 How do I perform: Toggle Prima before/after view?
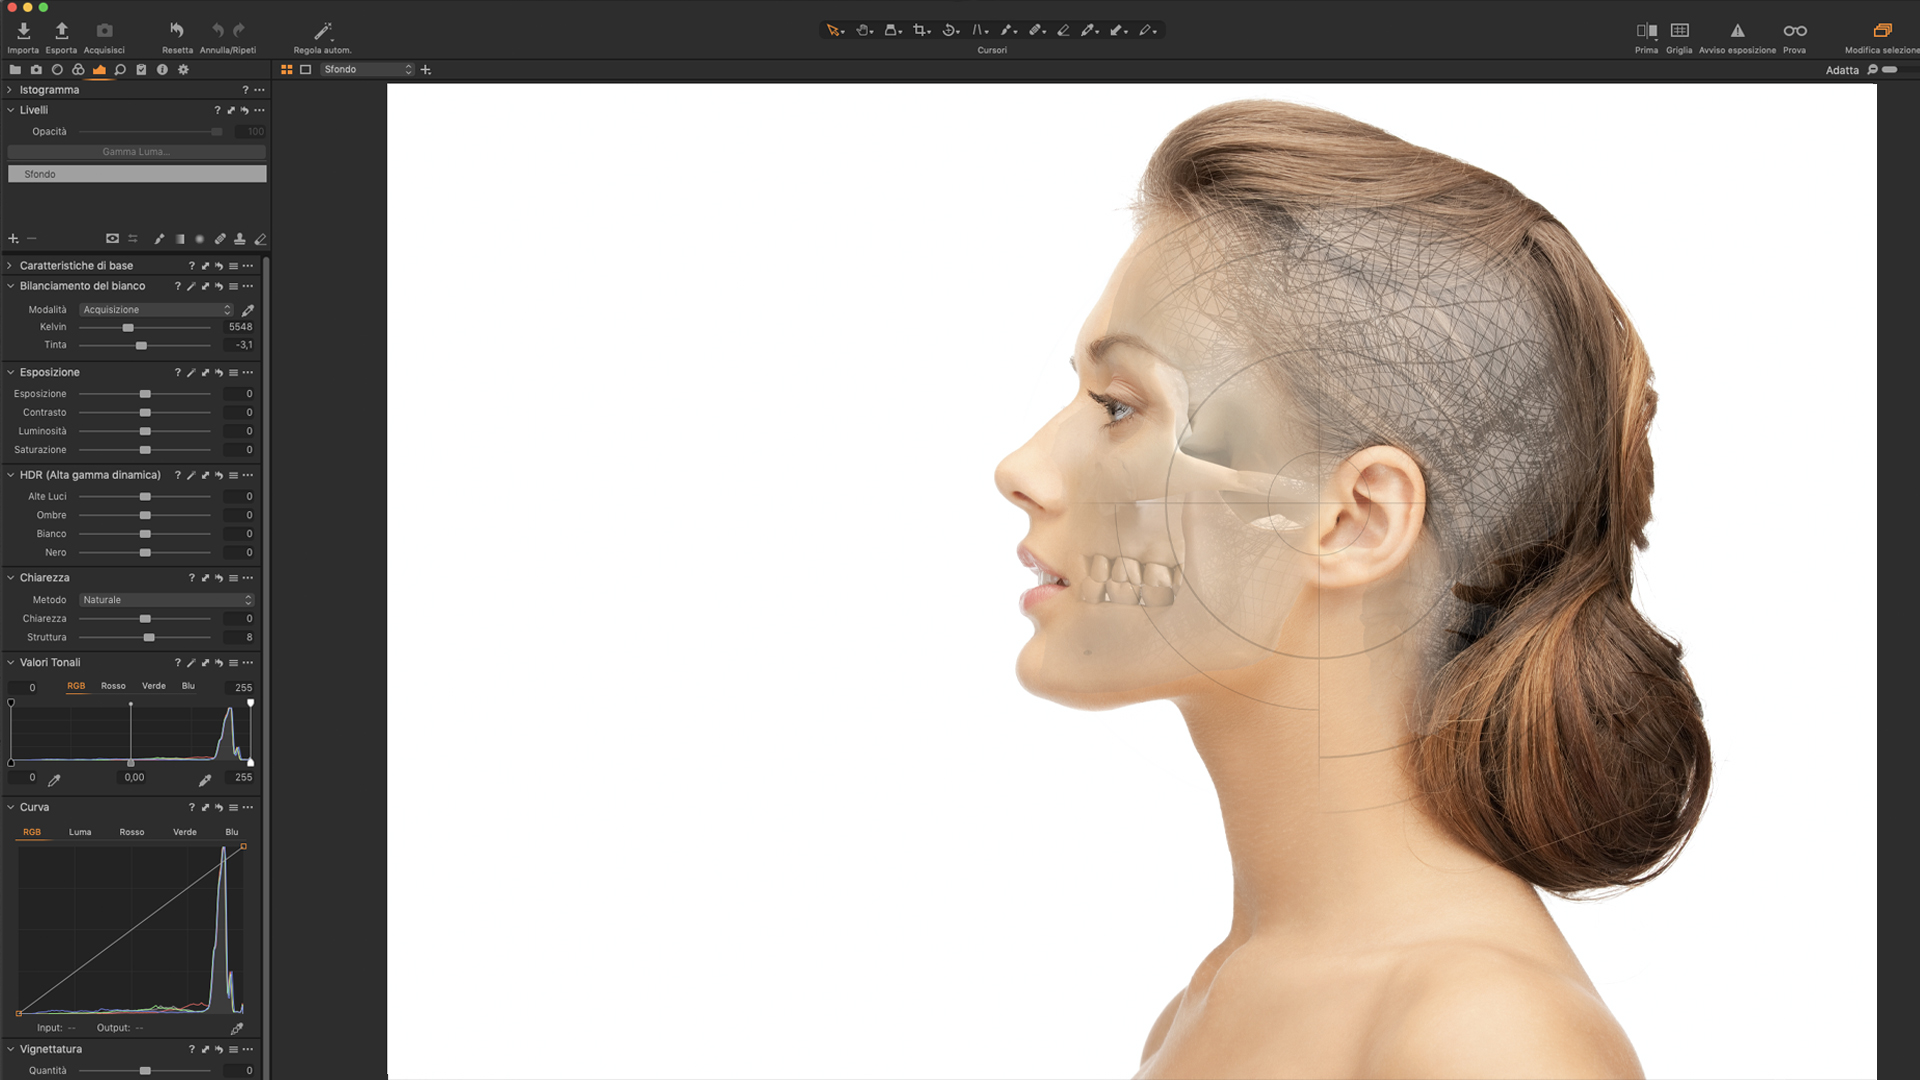pyautogui.click(x=1646, y=31)
